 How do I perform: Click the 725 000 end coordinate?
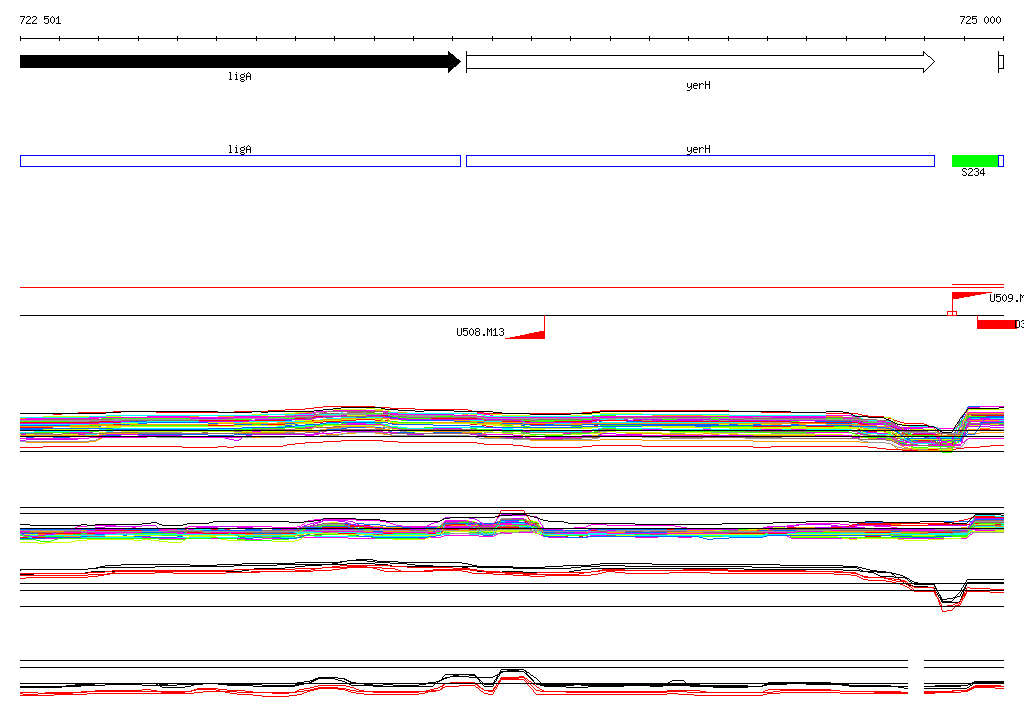coord(979,20)
